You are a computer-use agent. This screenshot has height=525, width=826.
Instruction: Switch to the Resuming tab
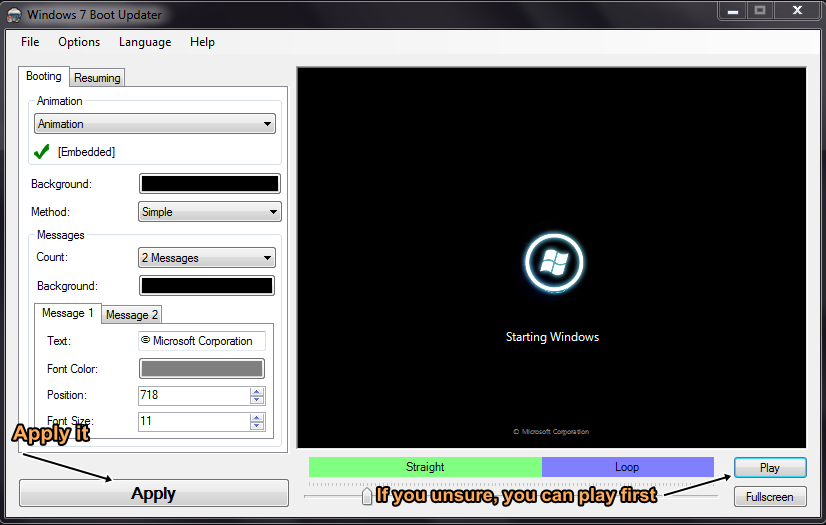pyautogui.click(x=97, y=78)
